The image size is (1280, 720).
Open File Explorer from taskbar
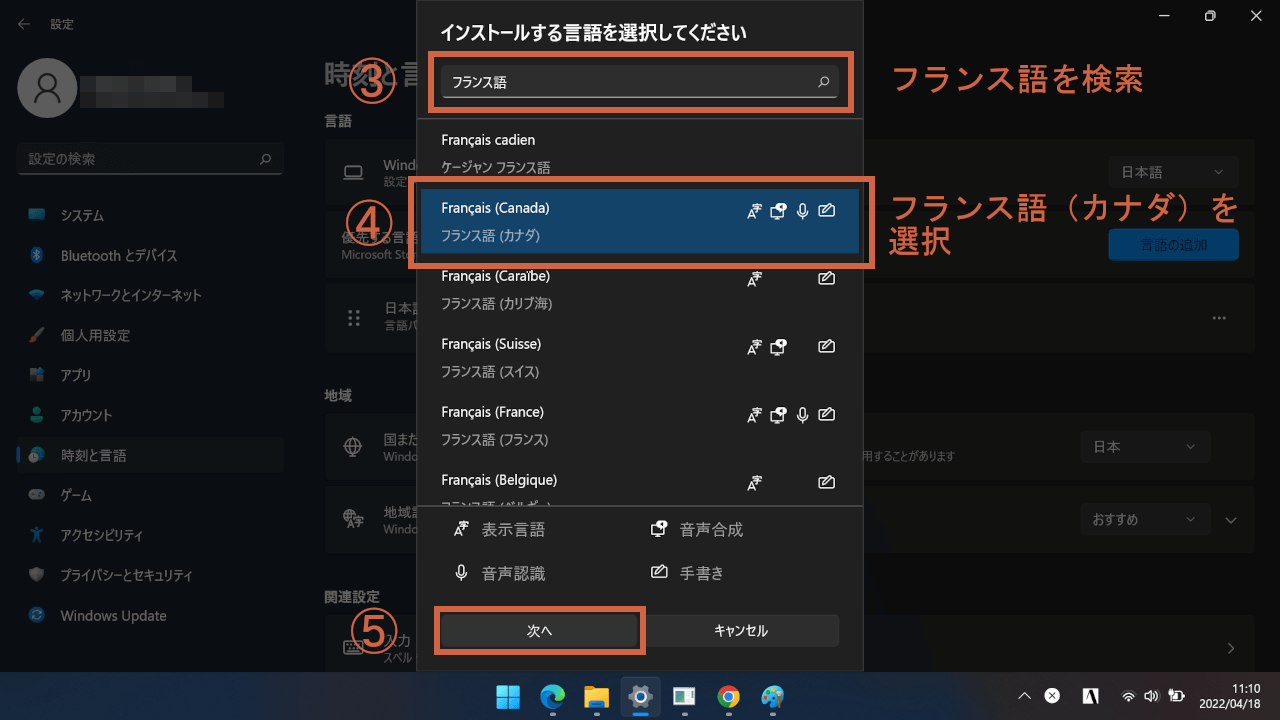tap(596, 696)
